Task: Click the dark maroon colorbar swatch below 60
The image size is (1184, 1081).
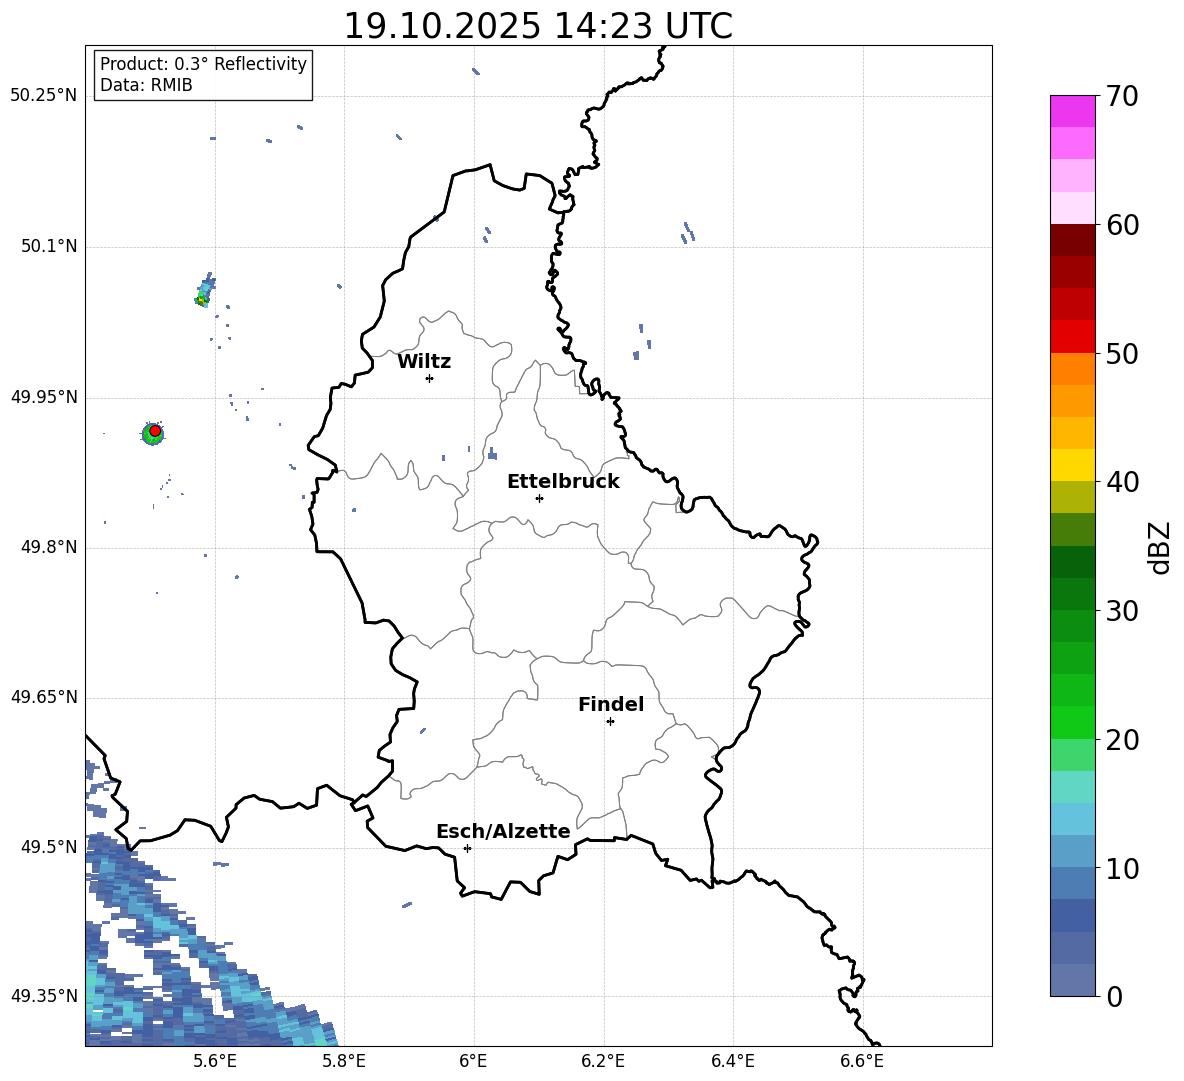Action: click(1072, 240)
